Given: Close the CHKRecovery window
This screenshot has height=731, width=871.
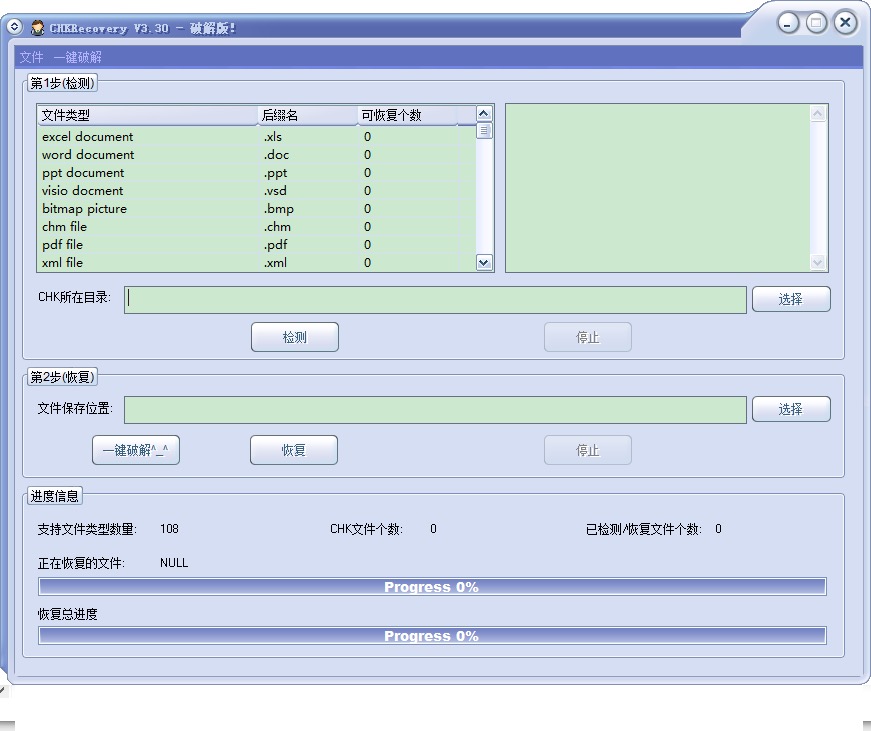Looking at the screenshot, I should (846, 22).
